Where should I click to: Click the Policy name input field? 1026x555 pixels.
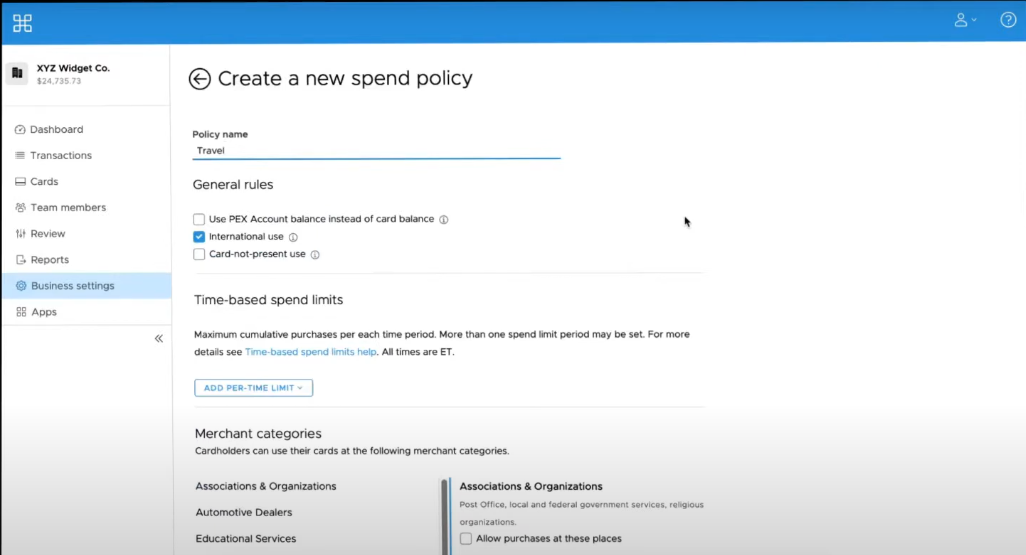(376, 151)
